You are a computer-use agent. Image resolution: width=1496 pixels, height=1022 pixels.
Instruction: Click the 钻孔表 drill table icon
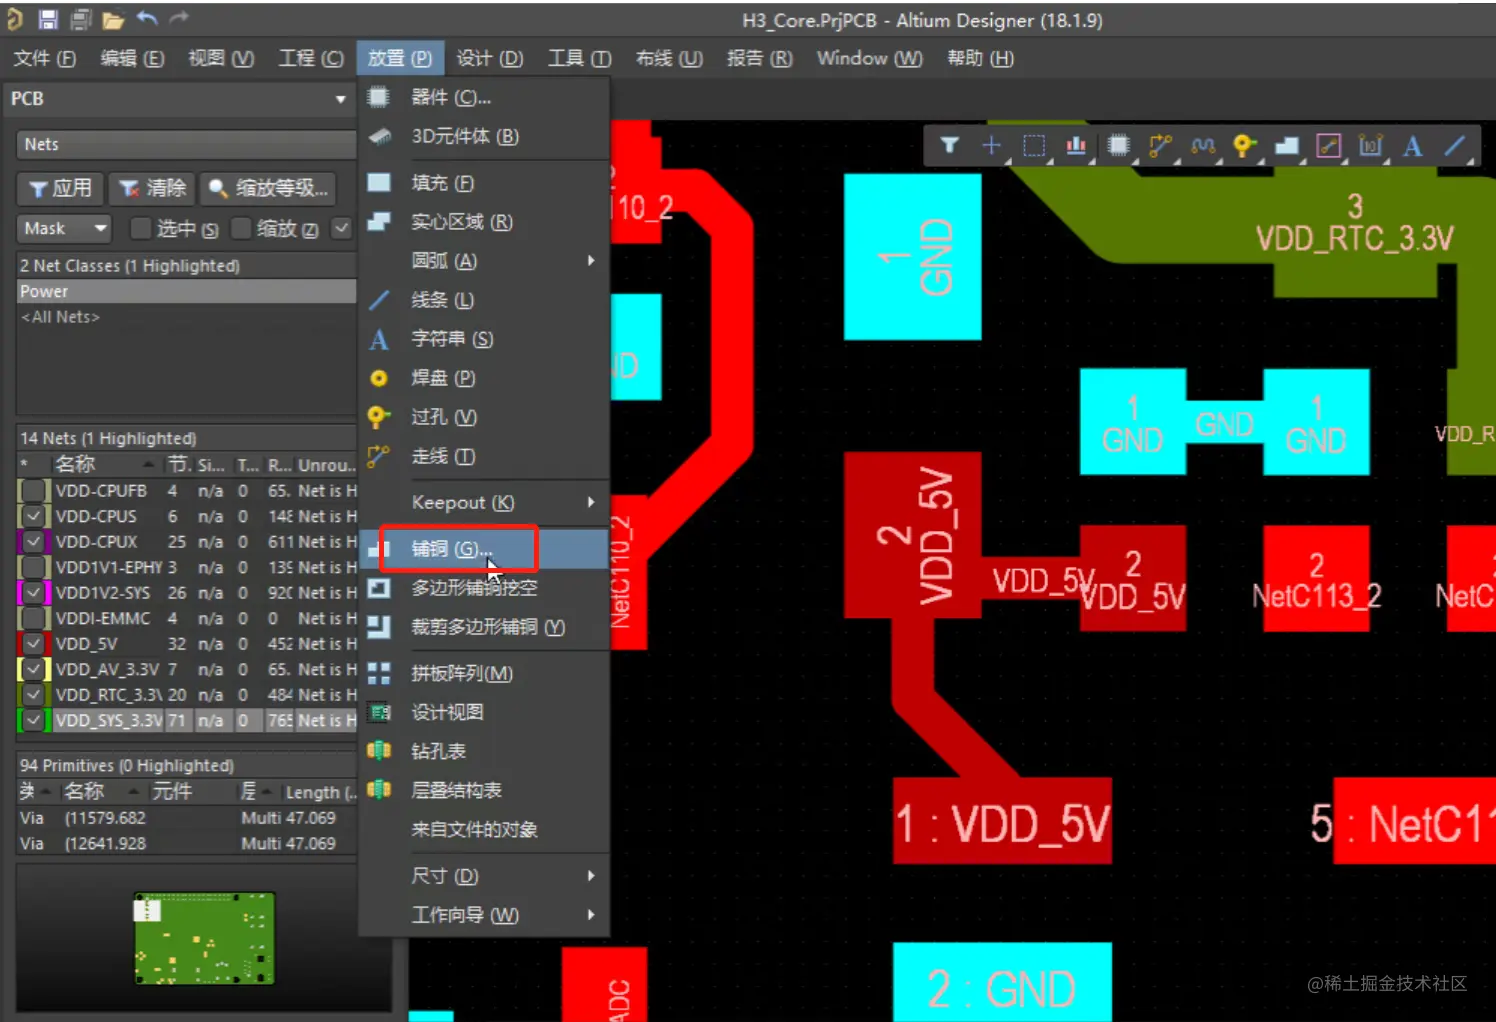(379, 751)
